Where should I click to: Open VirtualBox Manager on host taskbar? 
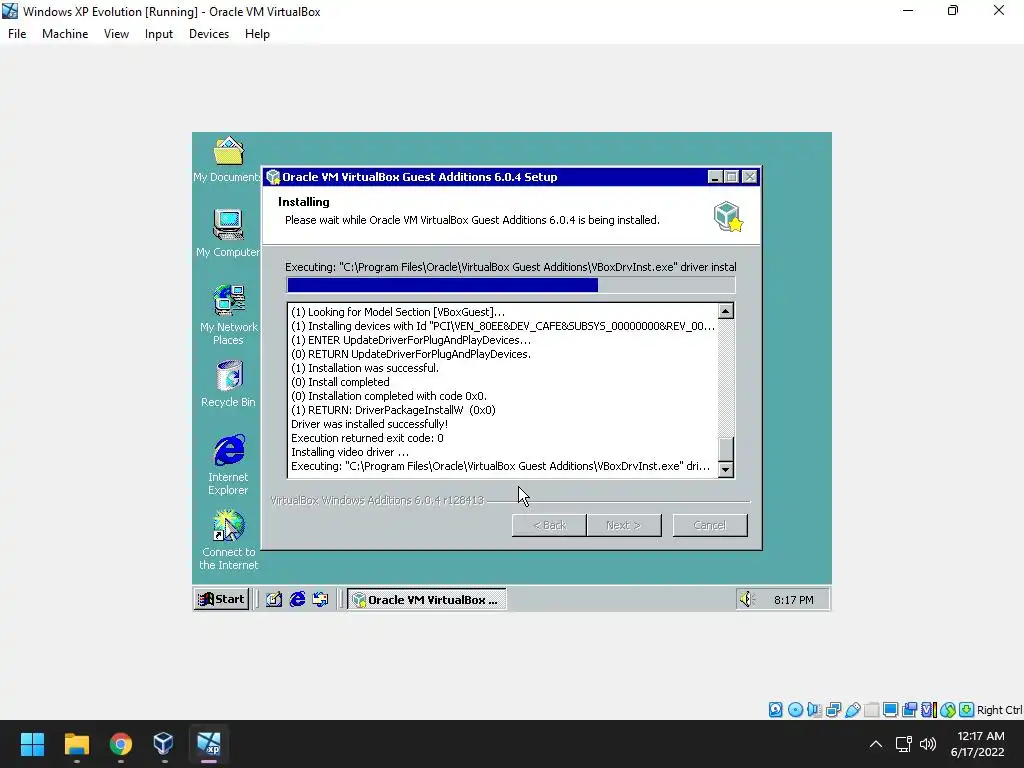(x=164, y=744)
